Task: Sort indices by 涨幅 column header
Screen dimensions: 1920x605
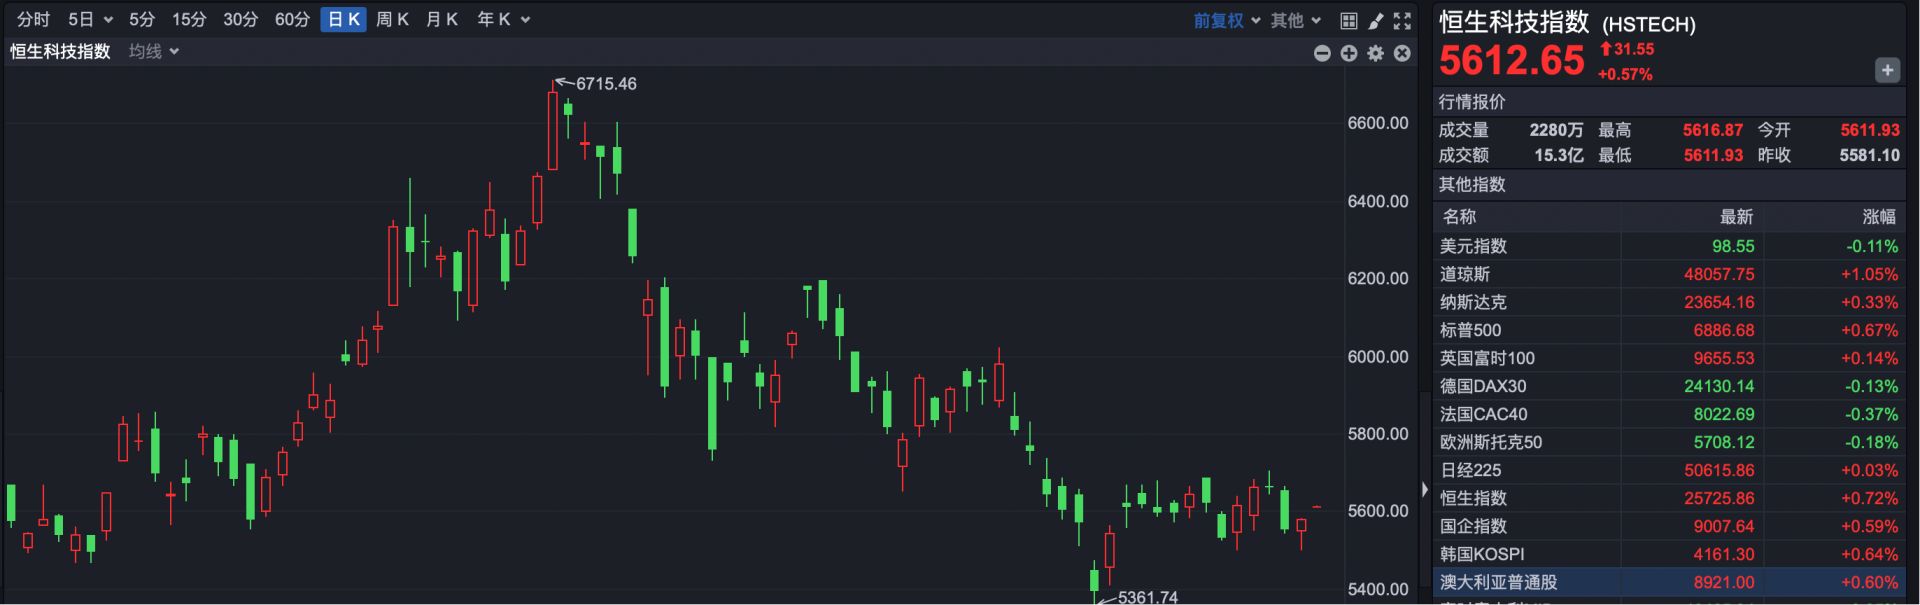Action: tap(1878, 217)
